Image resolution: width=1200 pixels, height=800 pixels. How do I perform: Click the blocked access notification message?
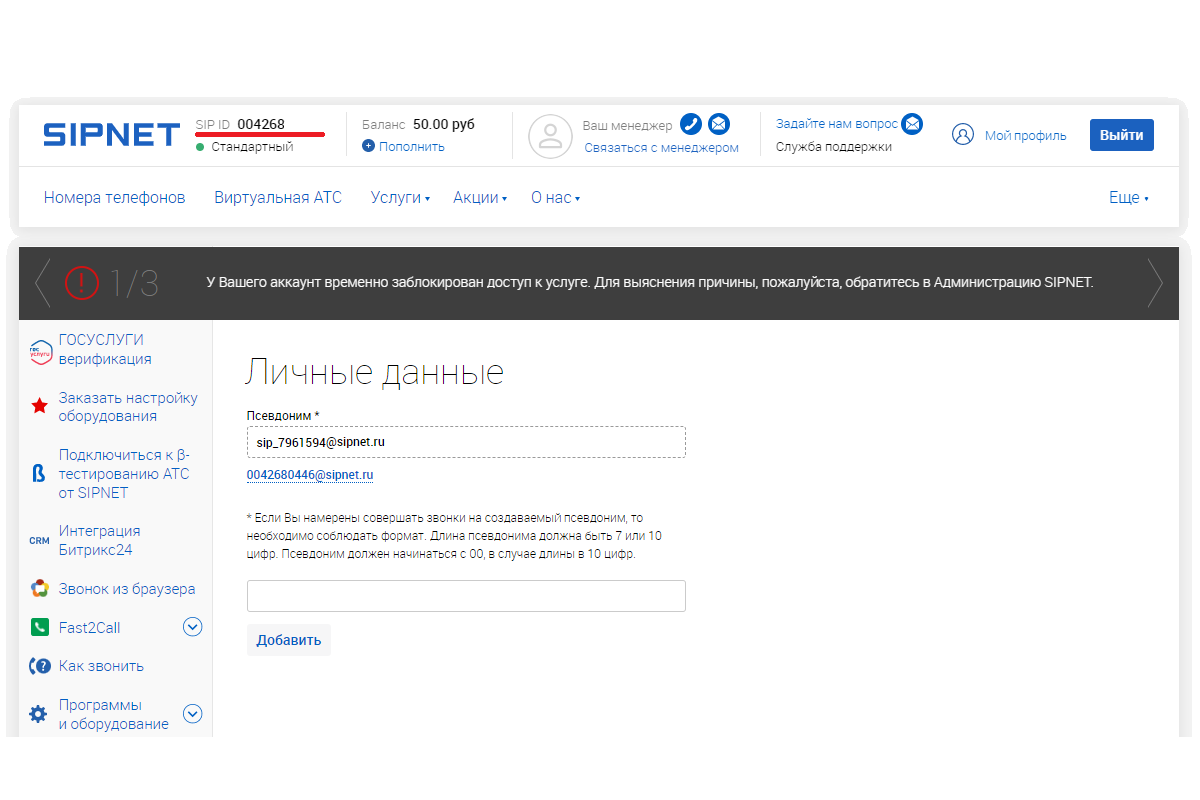(650, 283)
